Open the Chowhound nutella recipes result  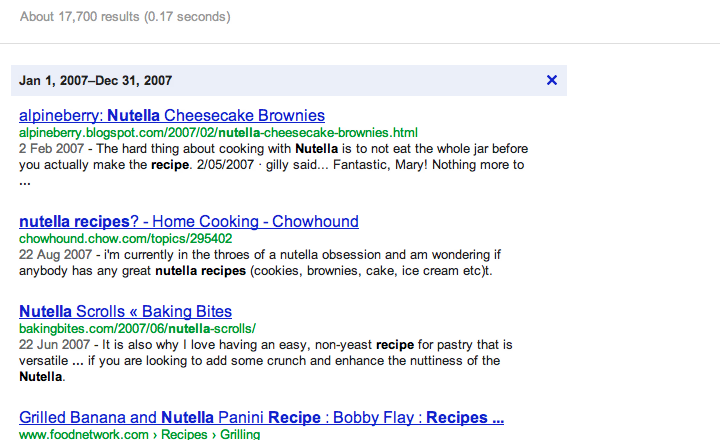pyautogui.click(x=189, y=221)
